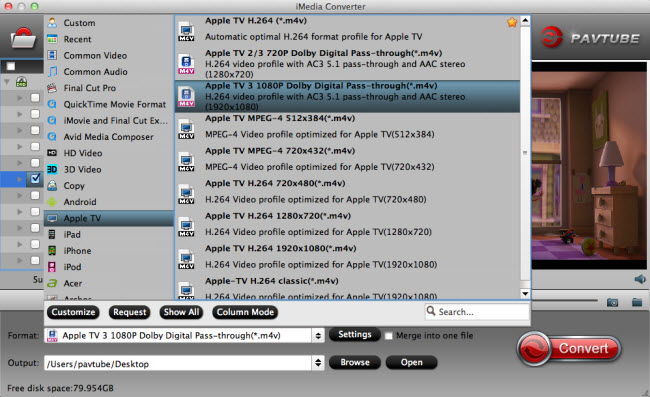
Task: Click the search magnifier icon
Action: [431, 311]
